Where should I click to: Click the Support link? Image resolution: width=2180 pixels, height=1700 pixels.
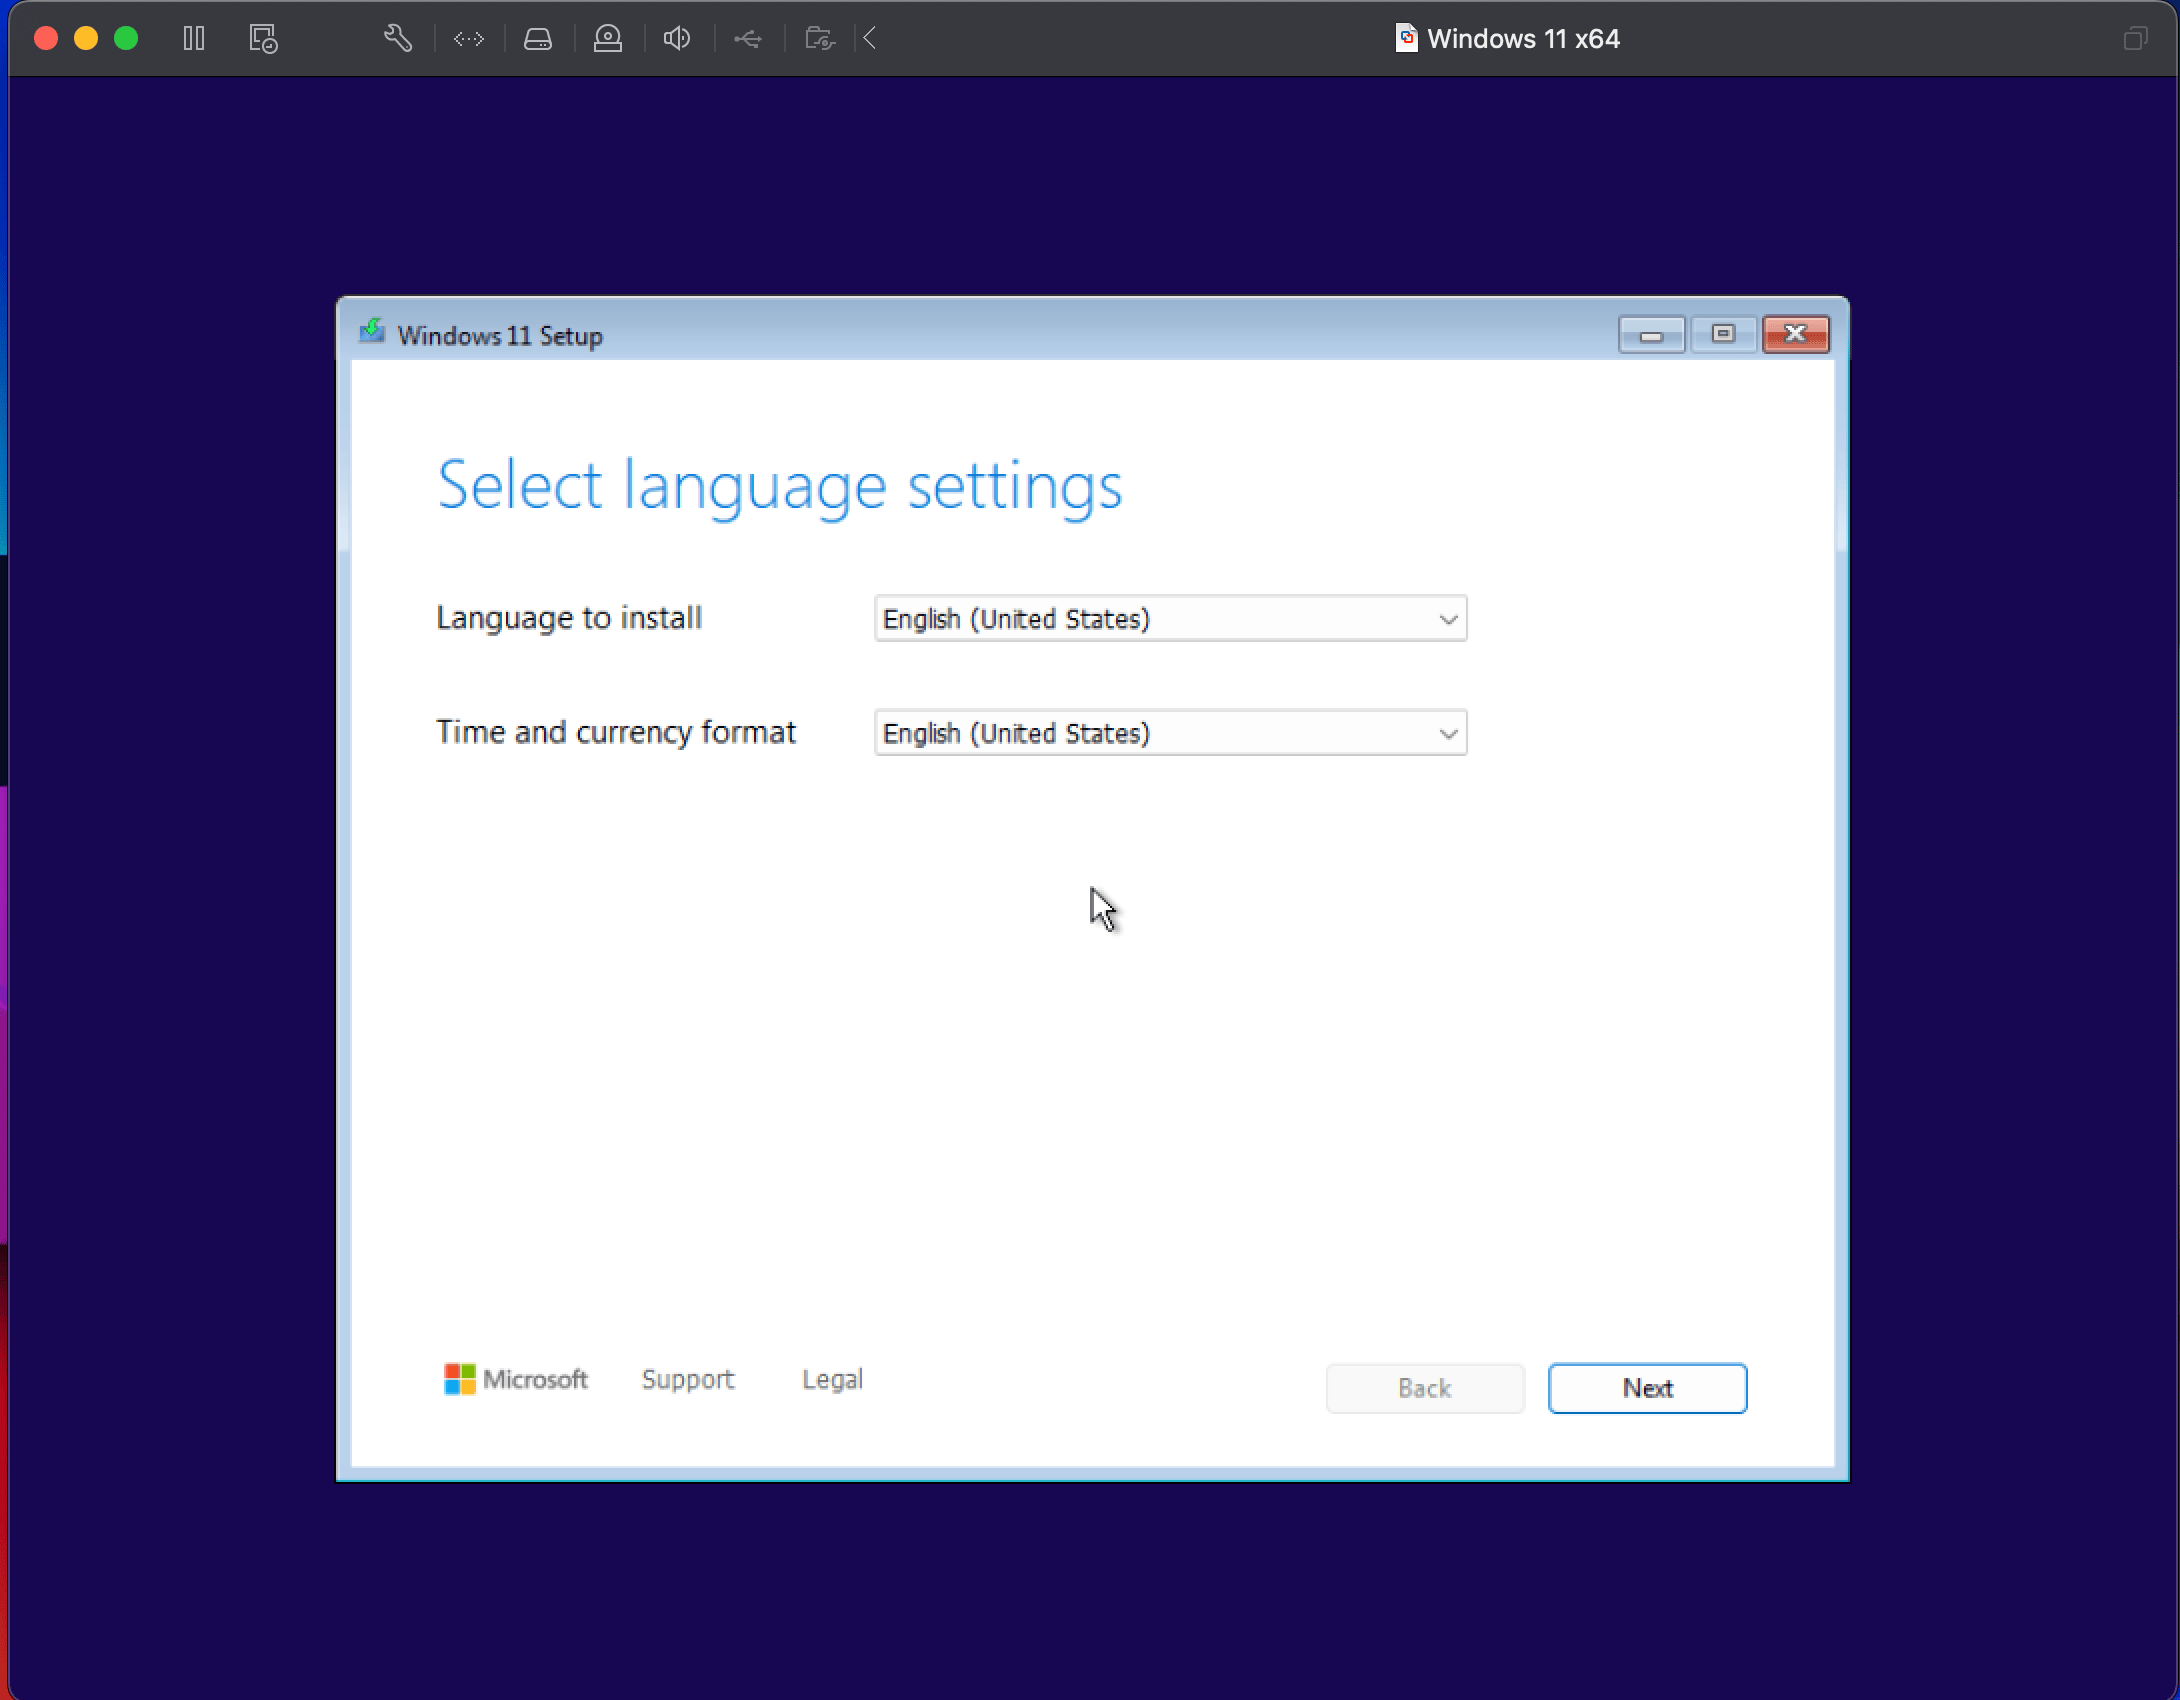pyautogui.click(x=688, y=1379)
